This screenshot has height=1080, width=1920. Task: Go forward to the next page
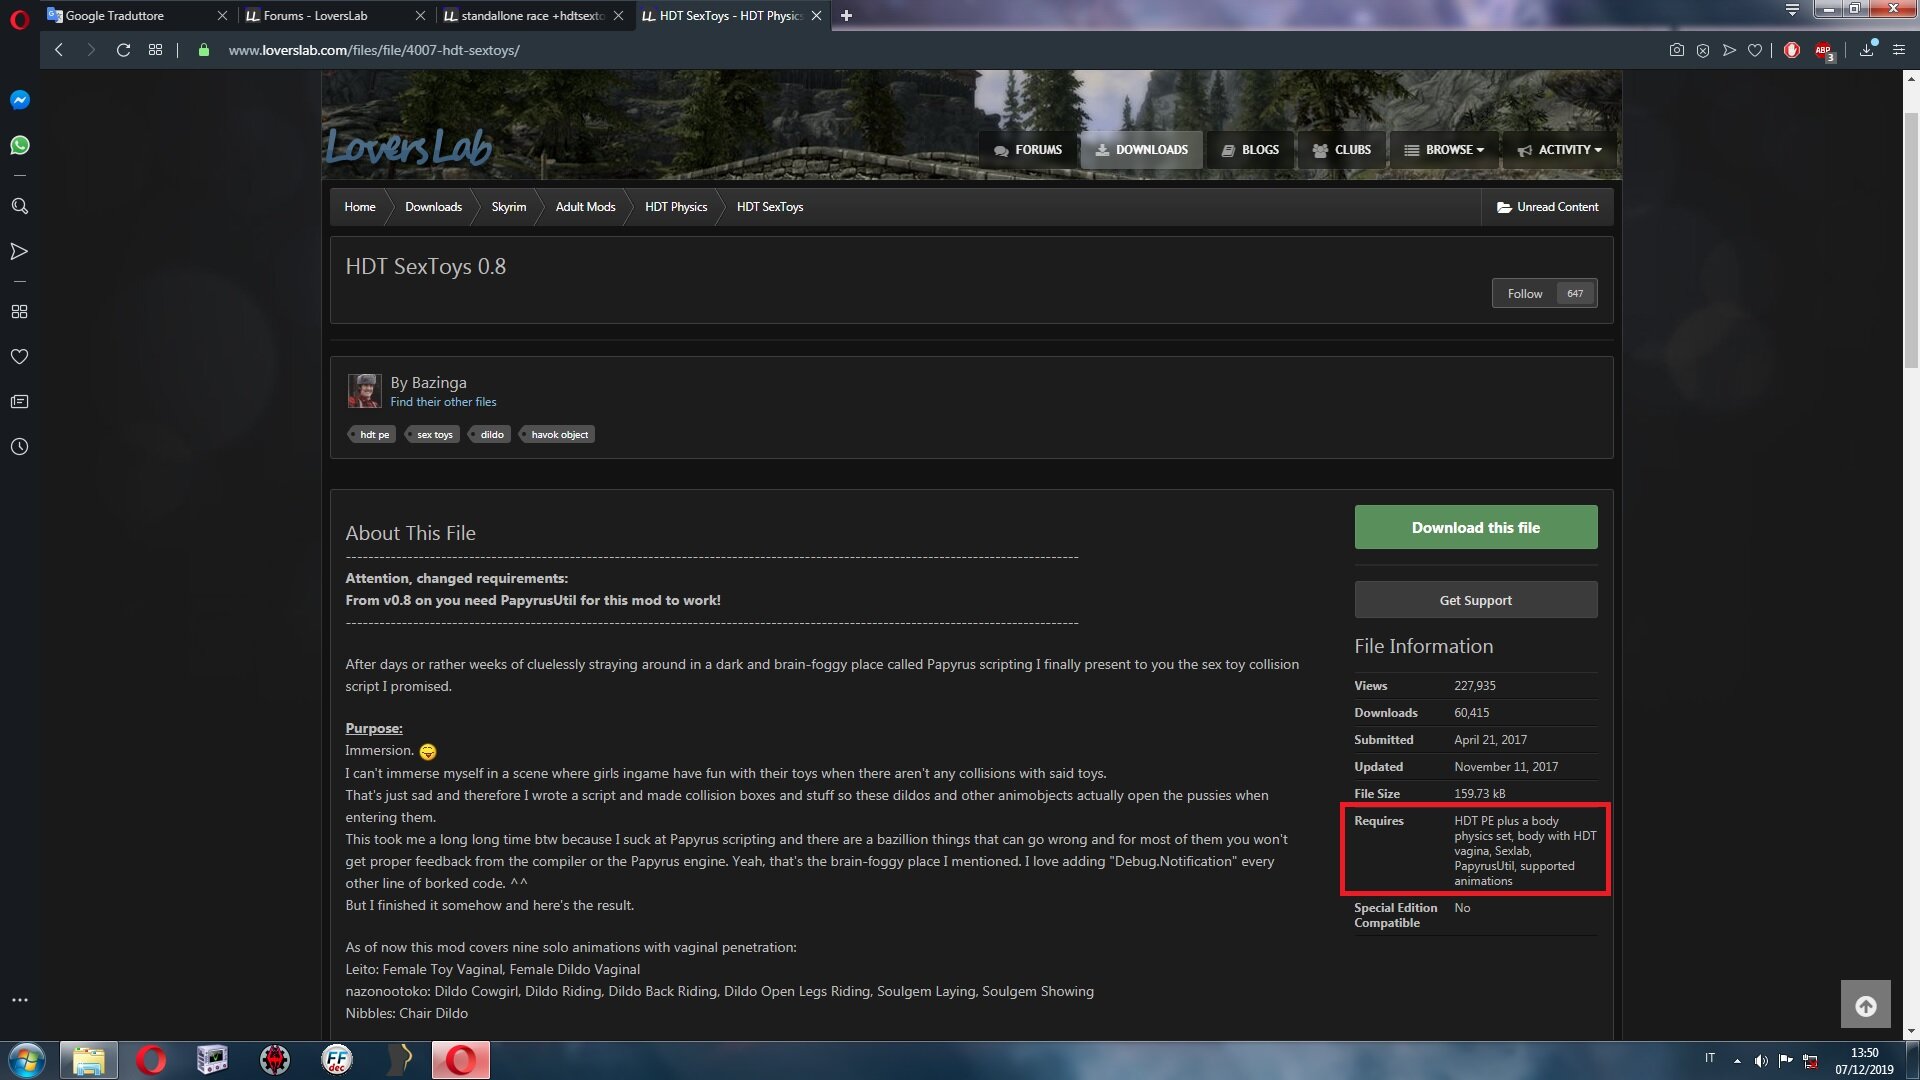click(x=91, y=50)
